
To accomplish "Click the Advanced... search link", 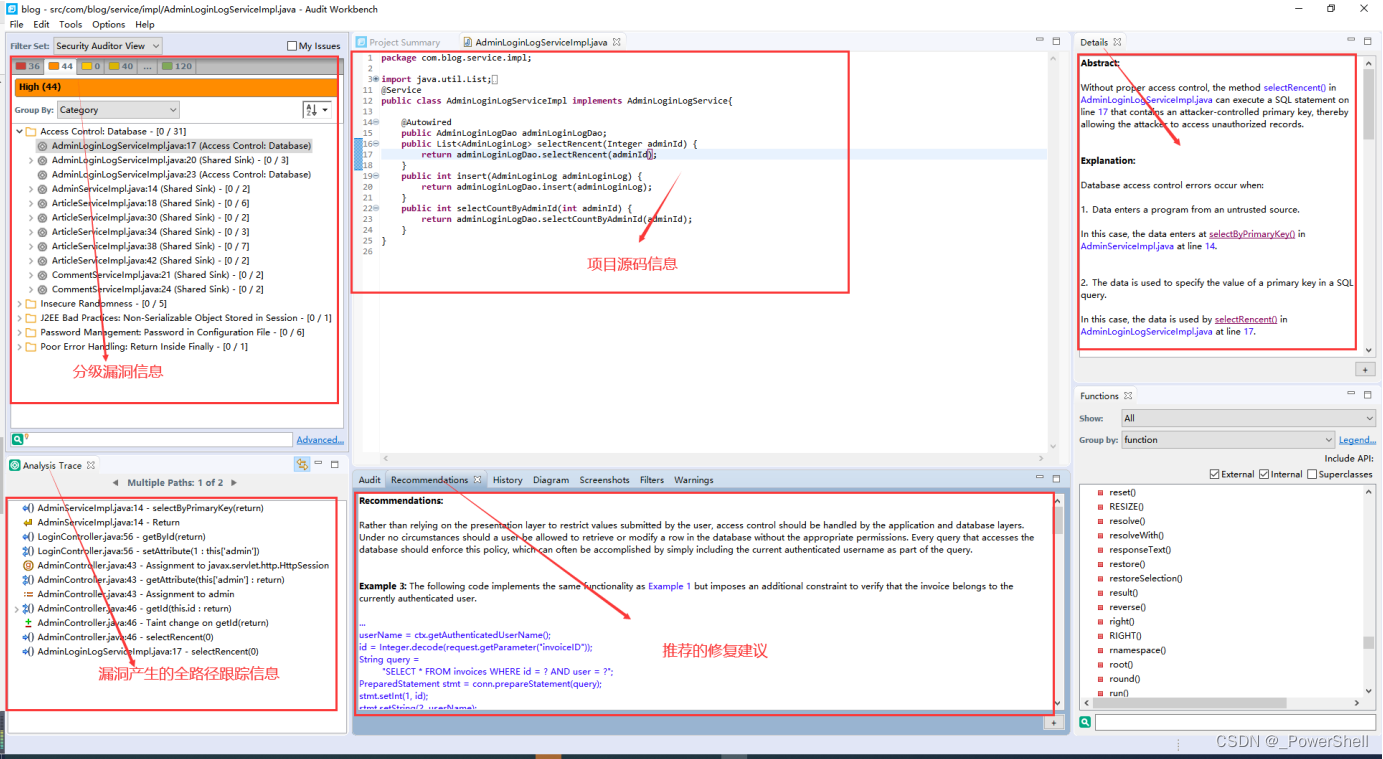I will click(320, 440).
